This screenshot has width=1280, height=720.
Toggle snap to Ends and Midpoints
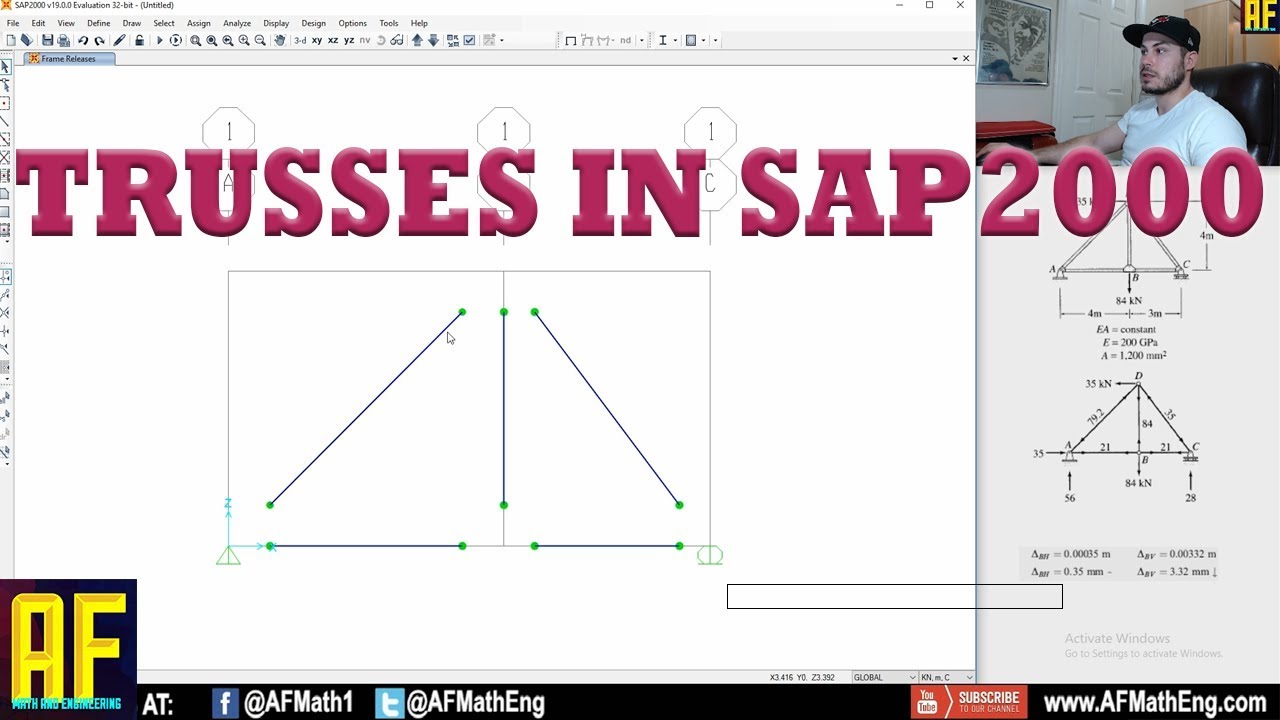6,294
